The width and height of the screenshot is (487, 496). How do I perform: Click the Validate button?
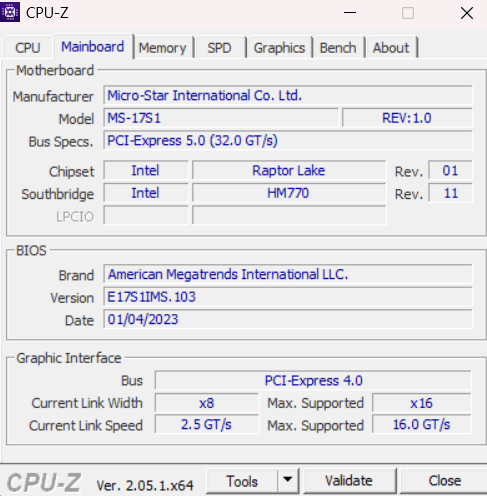[x=349, y=481]
